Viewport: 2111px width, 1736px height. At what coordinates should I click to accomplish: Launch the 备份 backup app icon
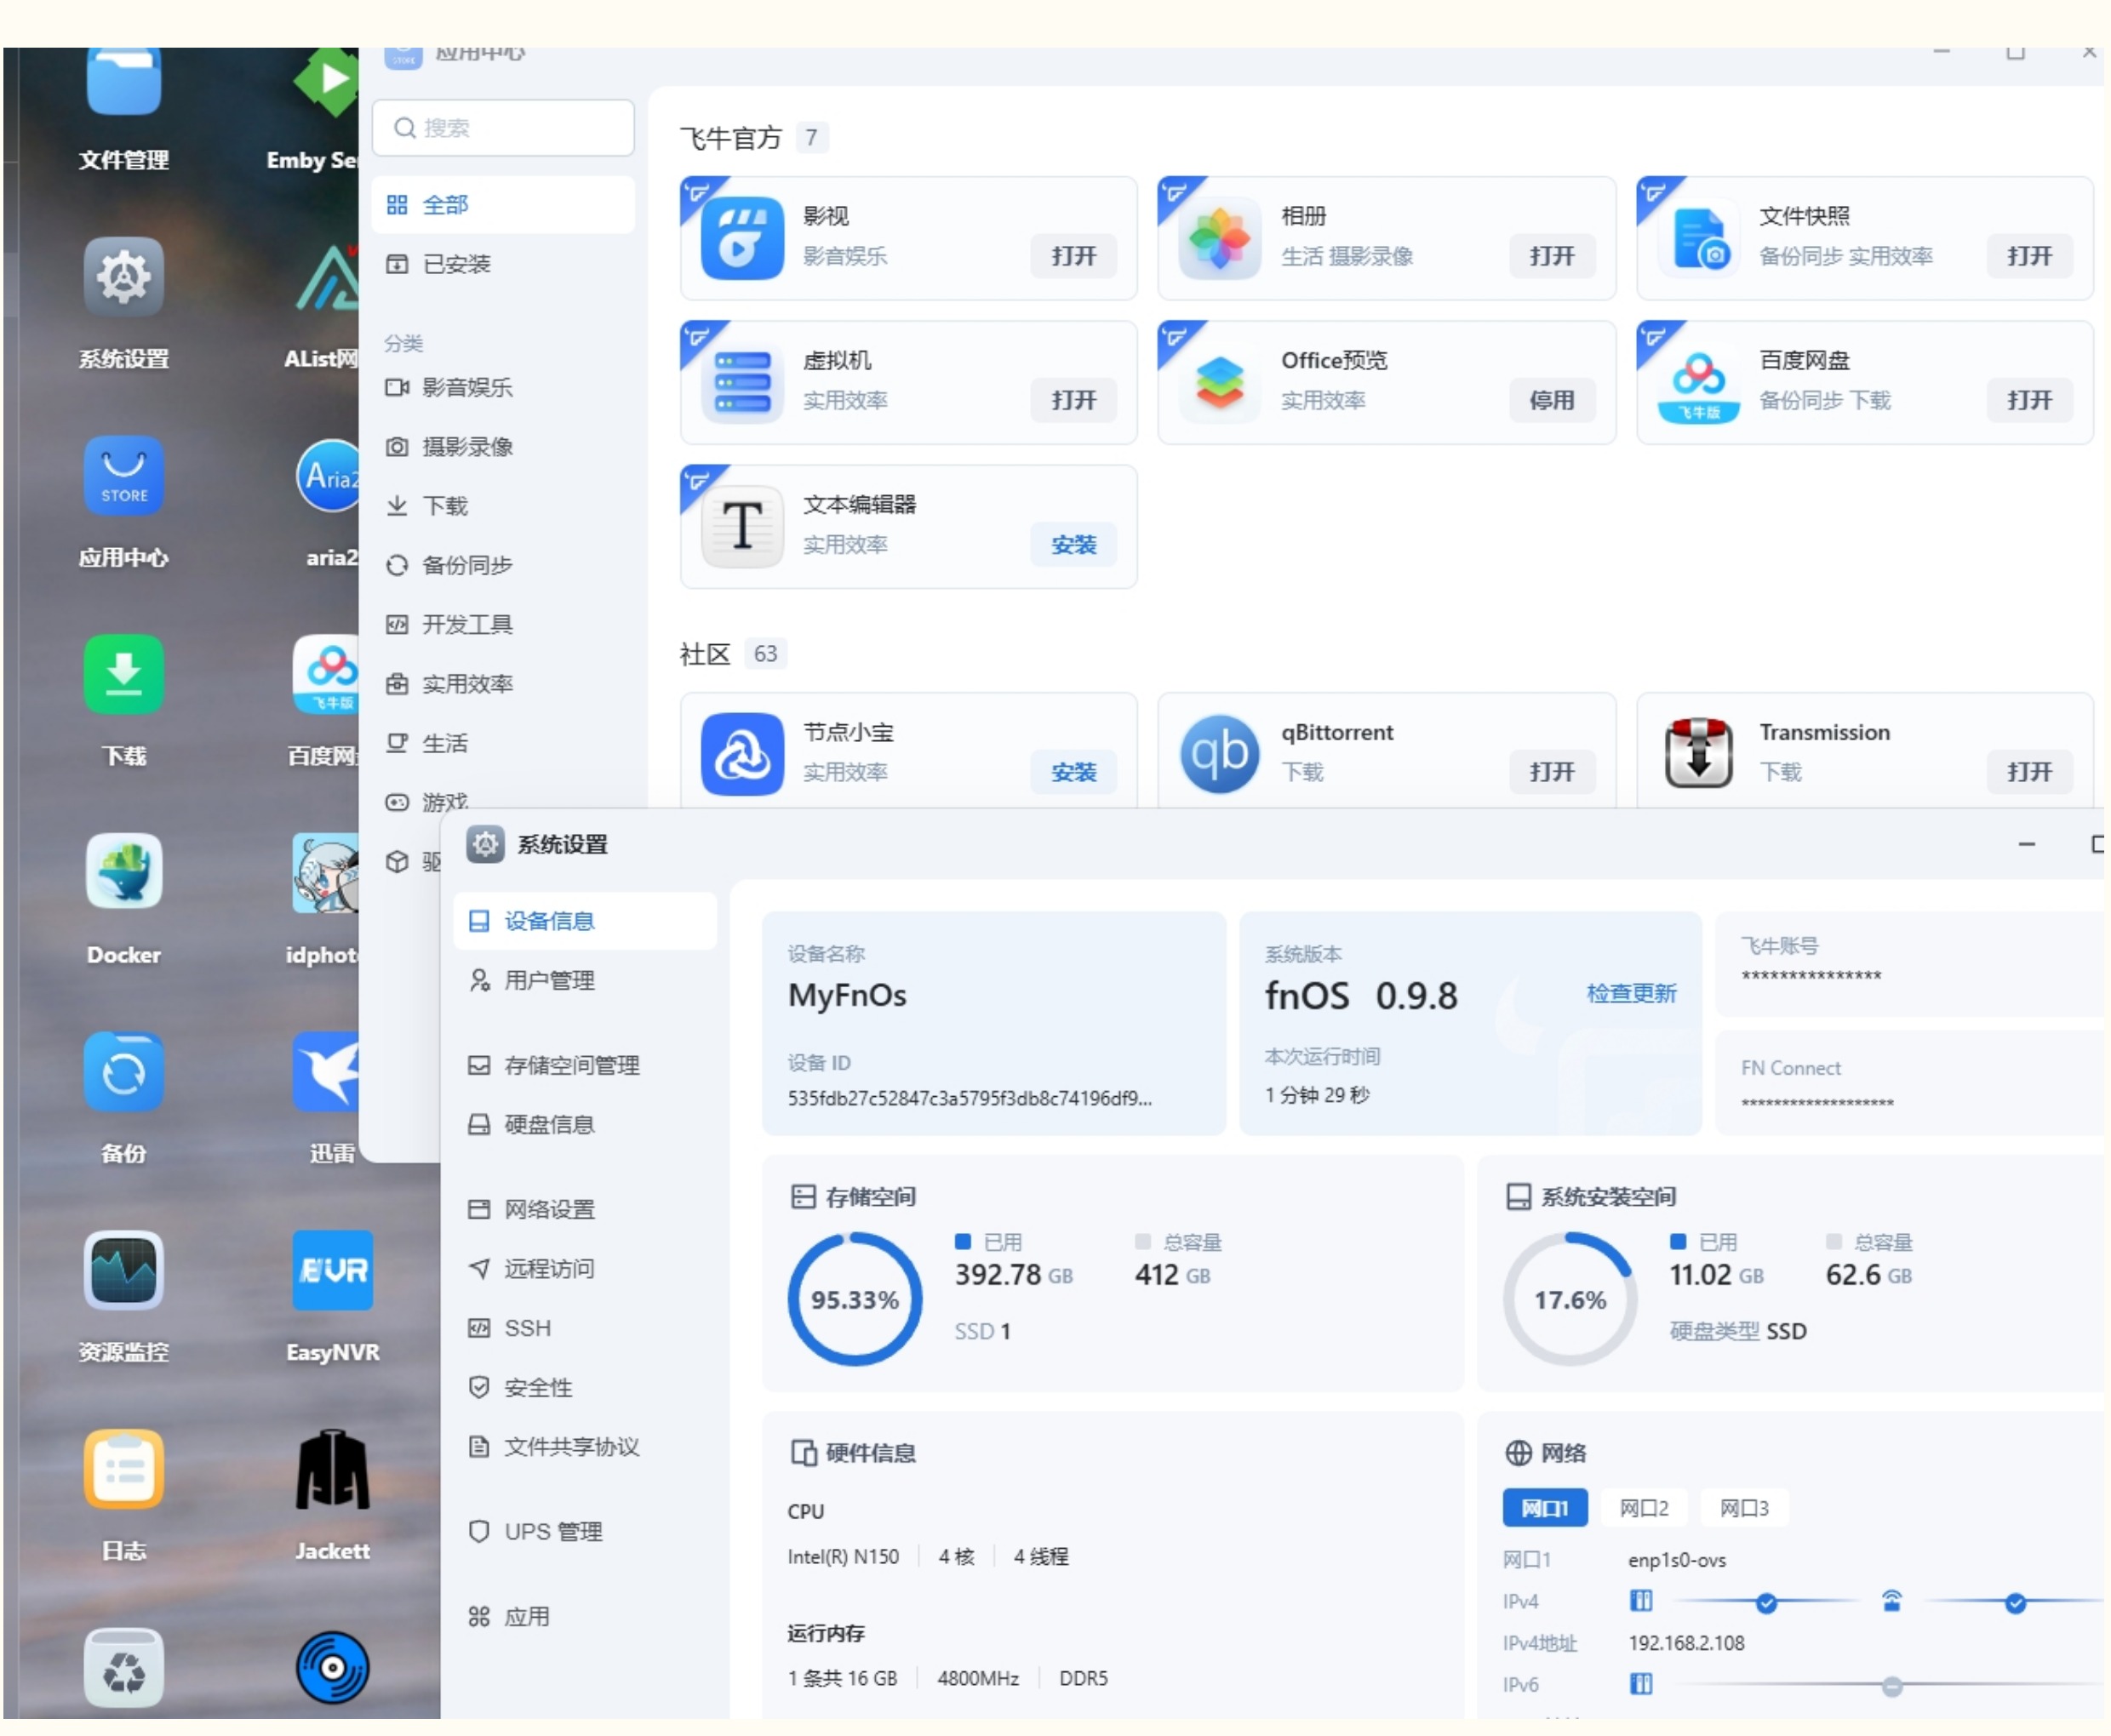[123, 1072]
